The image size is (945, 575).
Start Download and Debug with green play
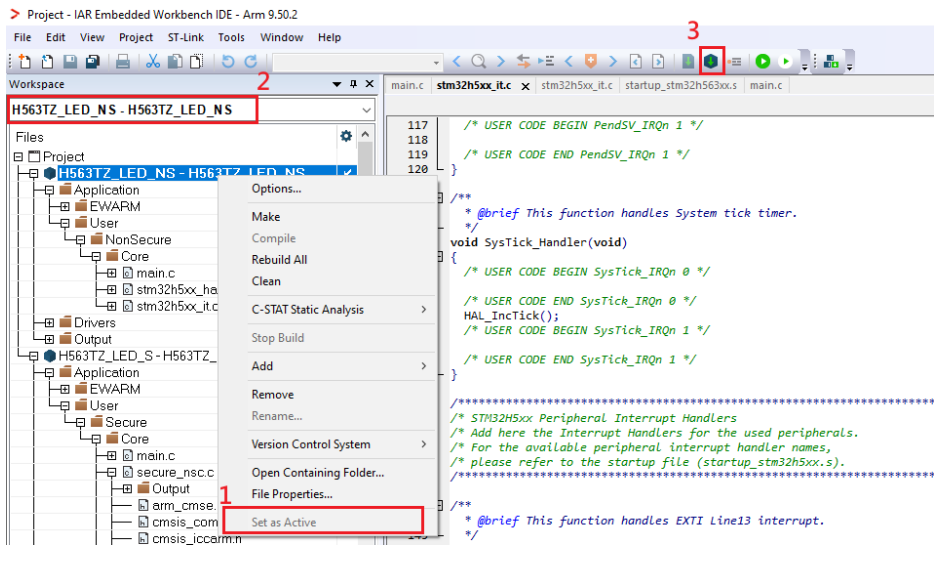763,61
